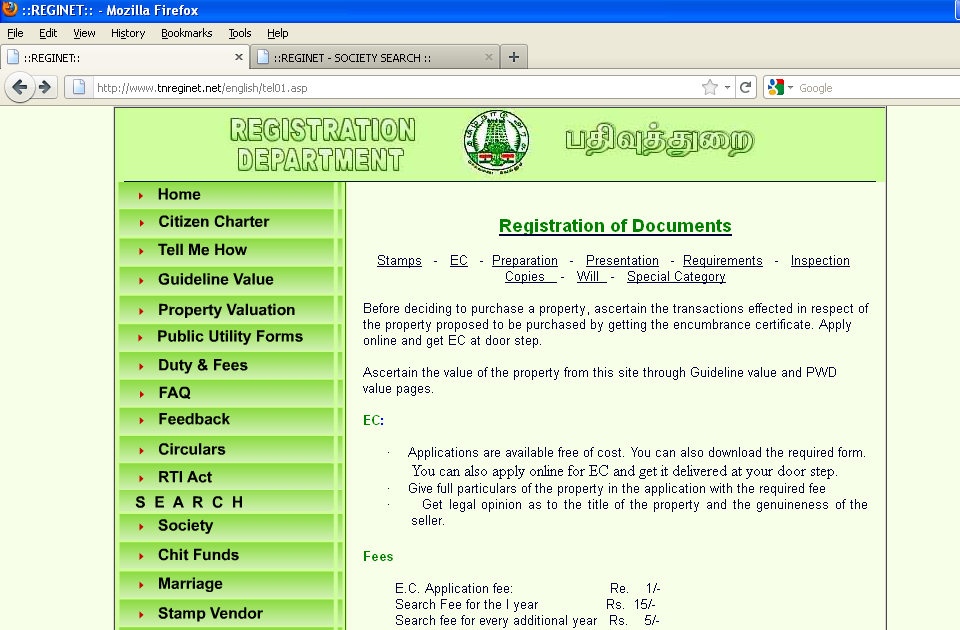
Task: Open a new tab with the plus icon
Action: coord(513,57)
